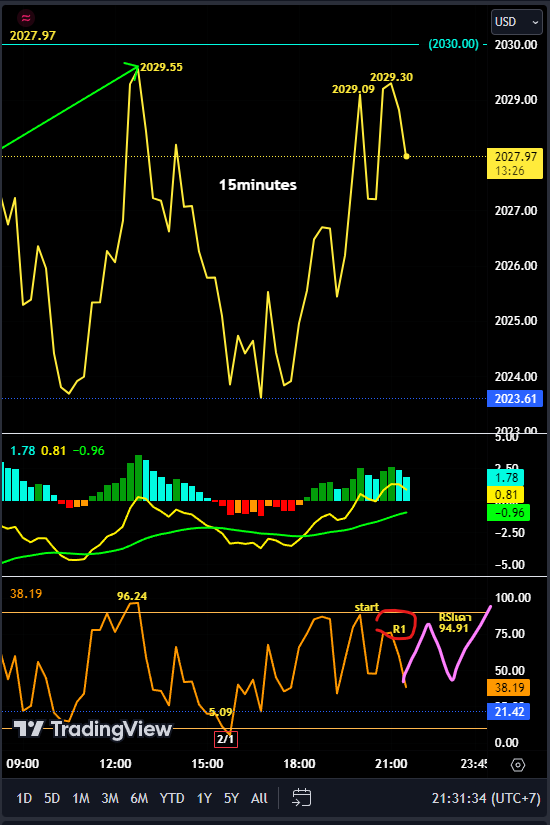
Task: Select the 3M time range
Action: click(x=109, y=798)
